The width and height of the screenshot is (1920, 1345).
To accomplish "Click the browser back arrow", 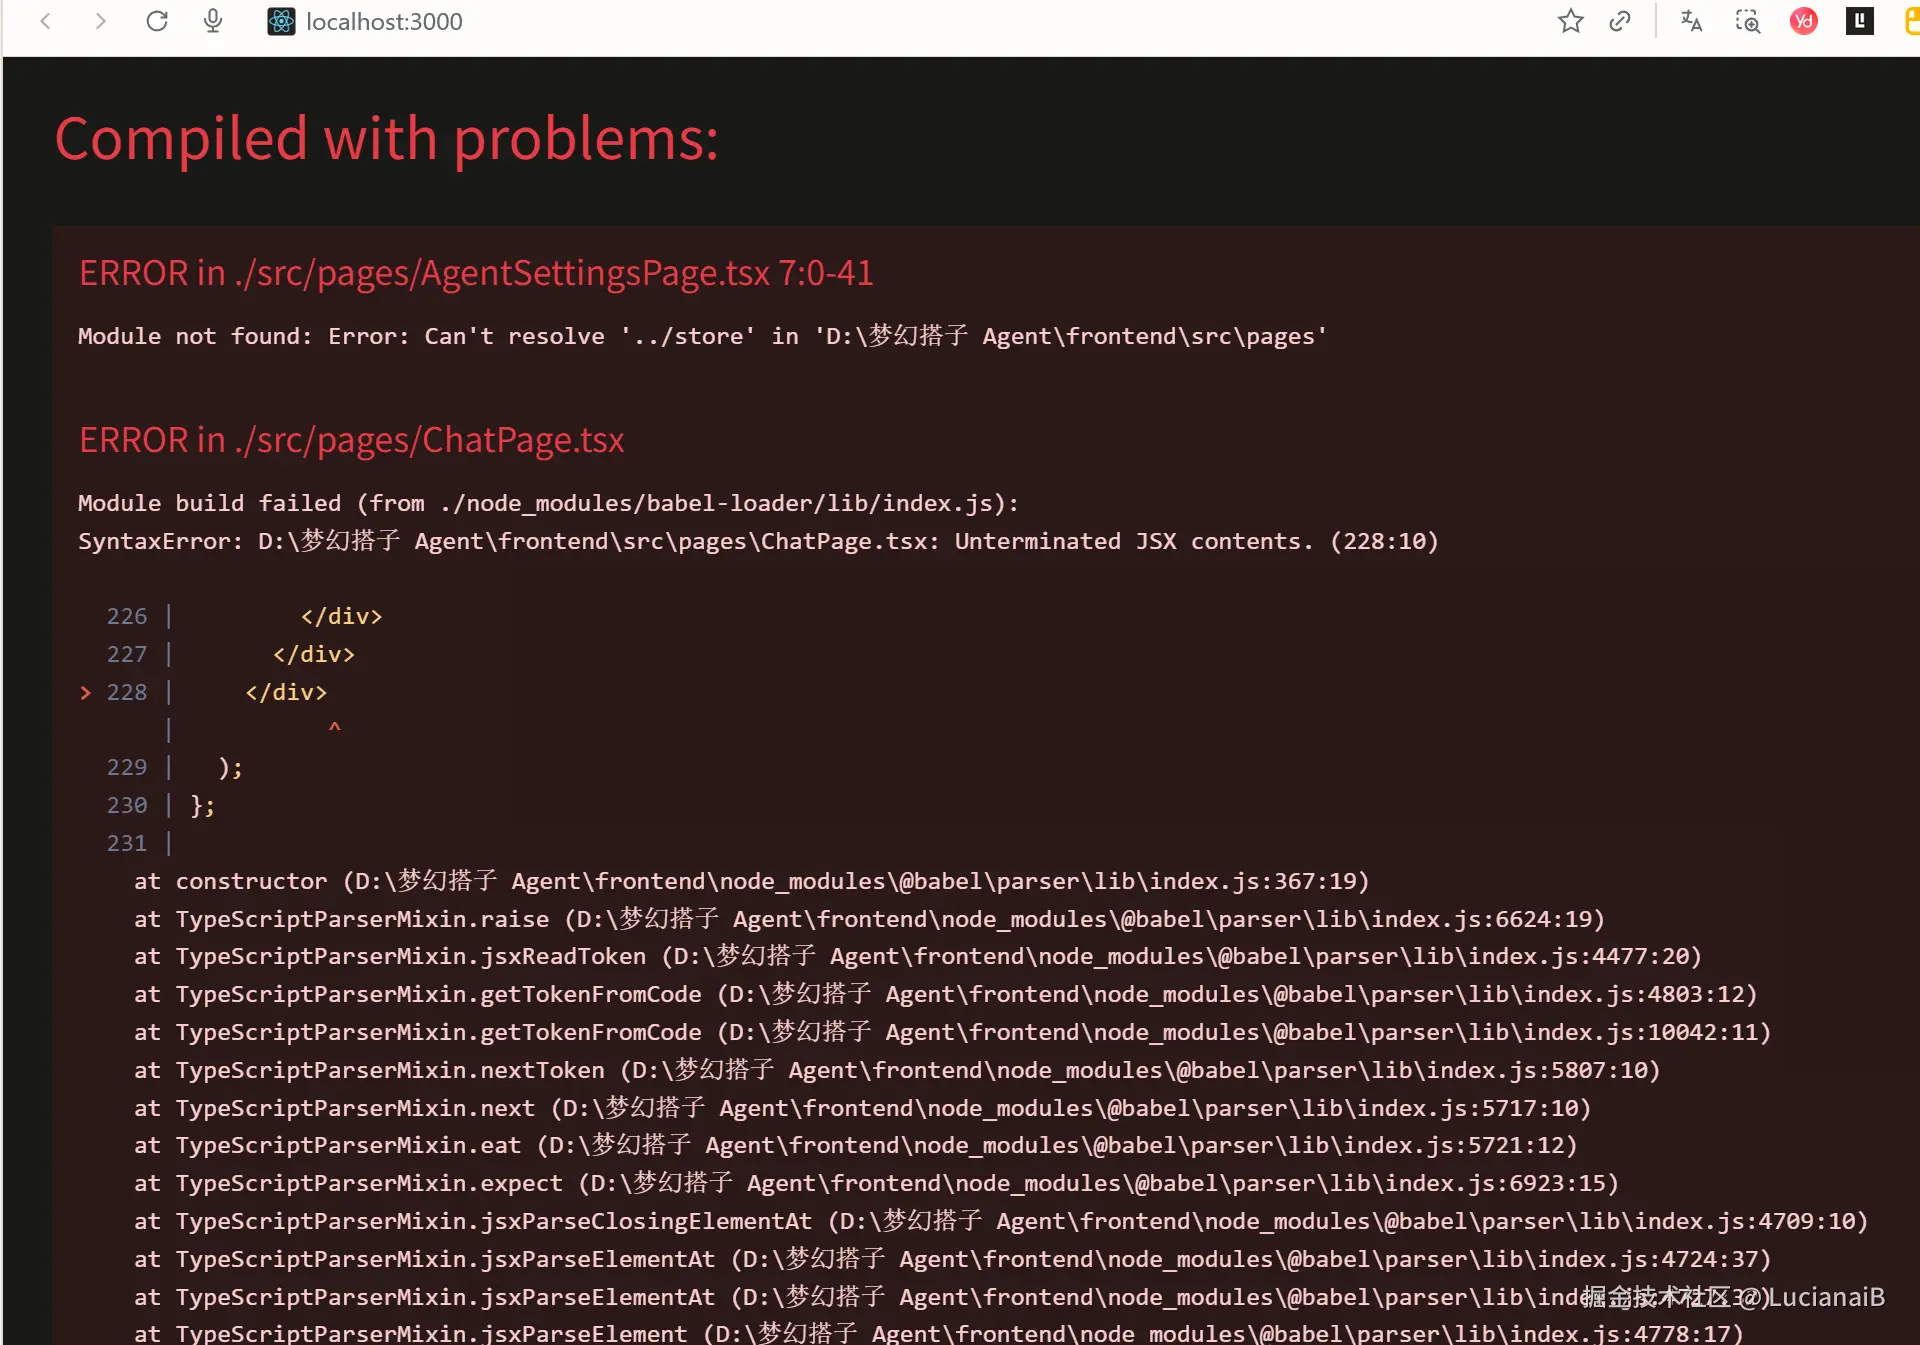I will (x=46, y=21).
